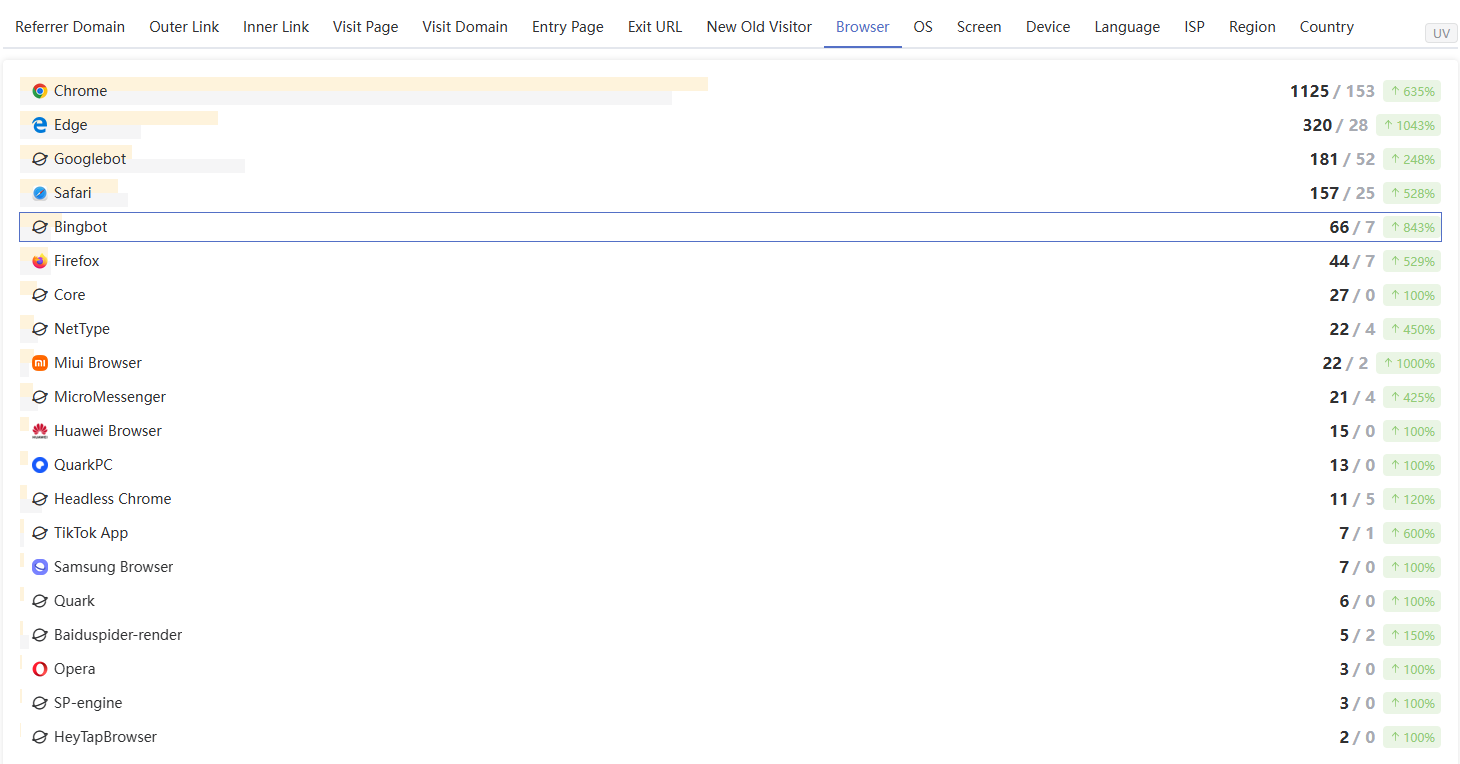
Task: Toggle the UV metric button
Action: pos(1440,34)
